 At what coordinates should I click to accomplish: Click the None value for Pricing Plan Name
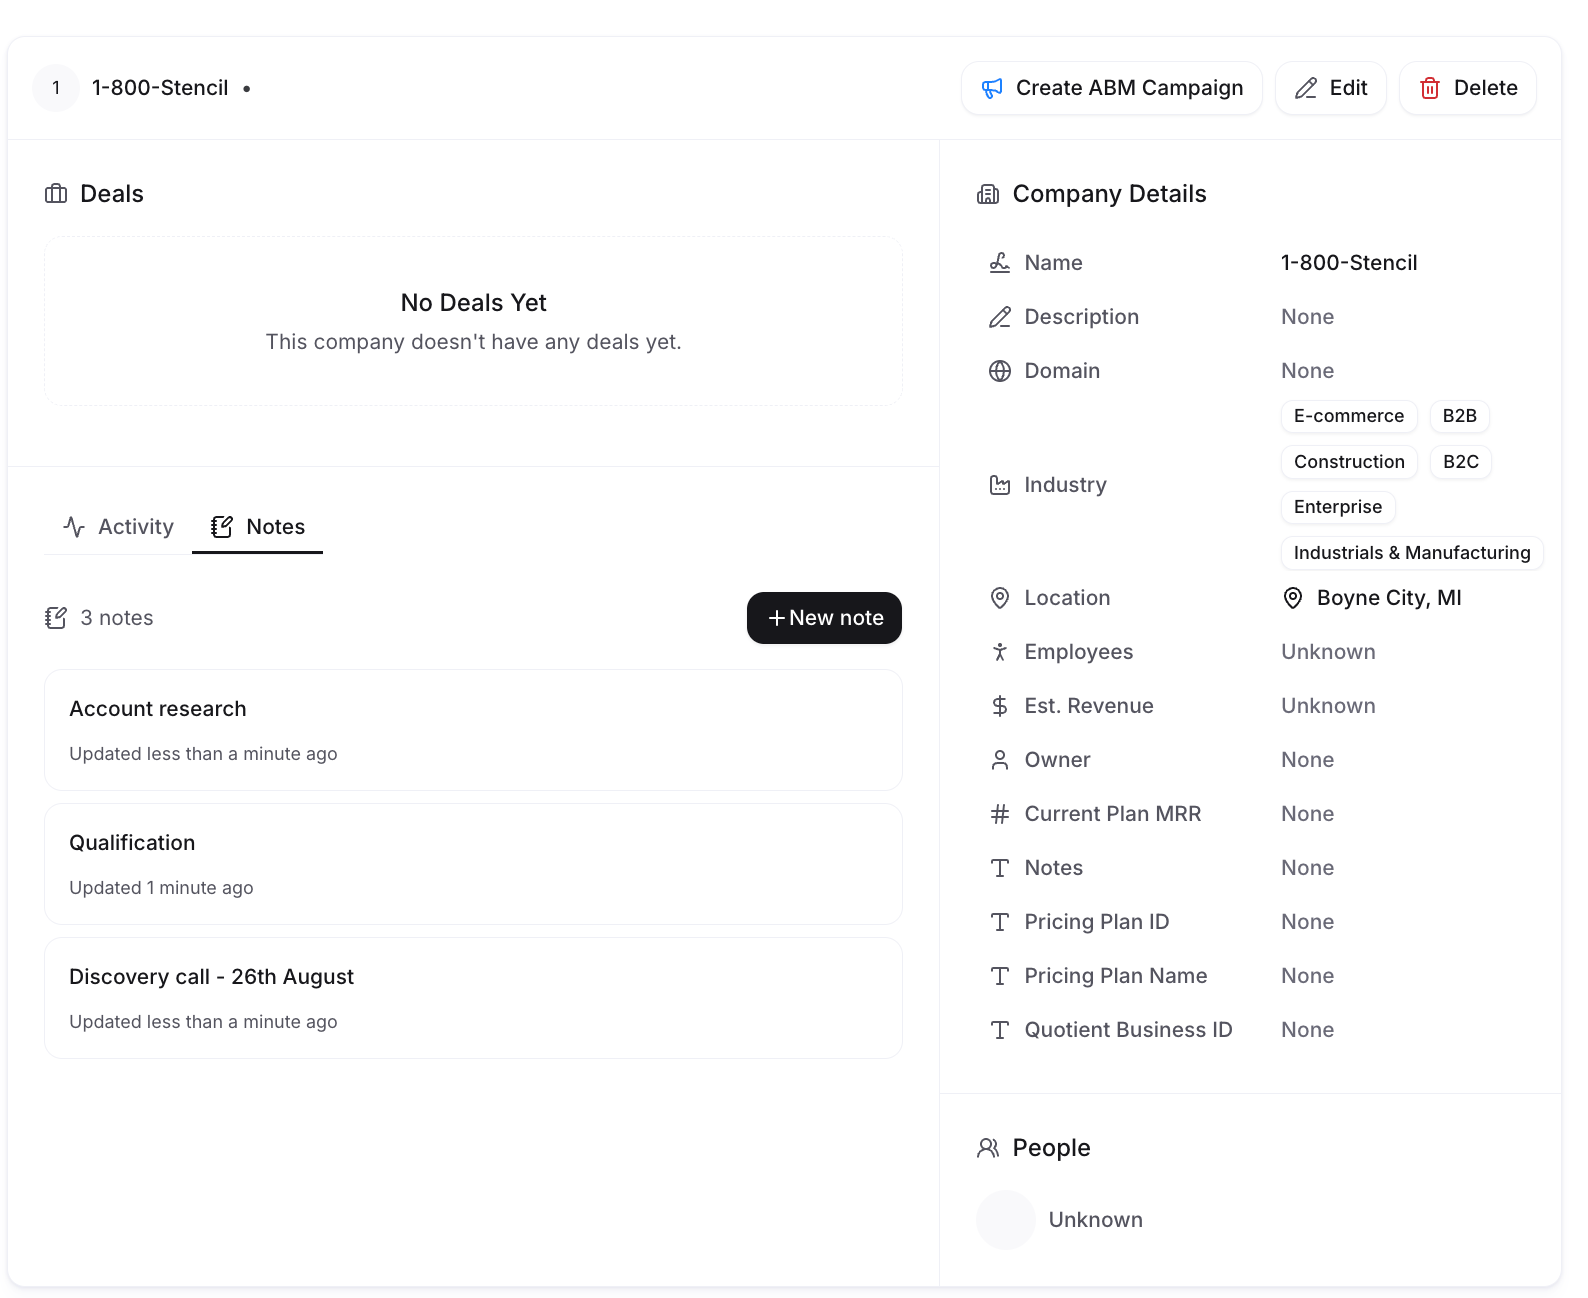click(1308, 976)
